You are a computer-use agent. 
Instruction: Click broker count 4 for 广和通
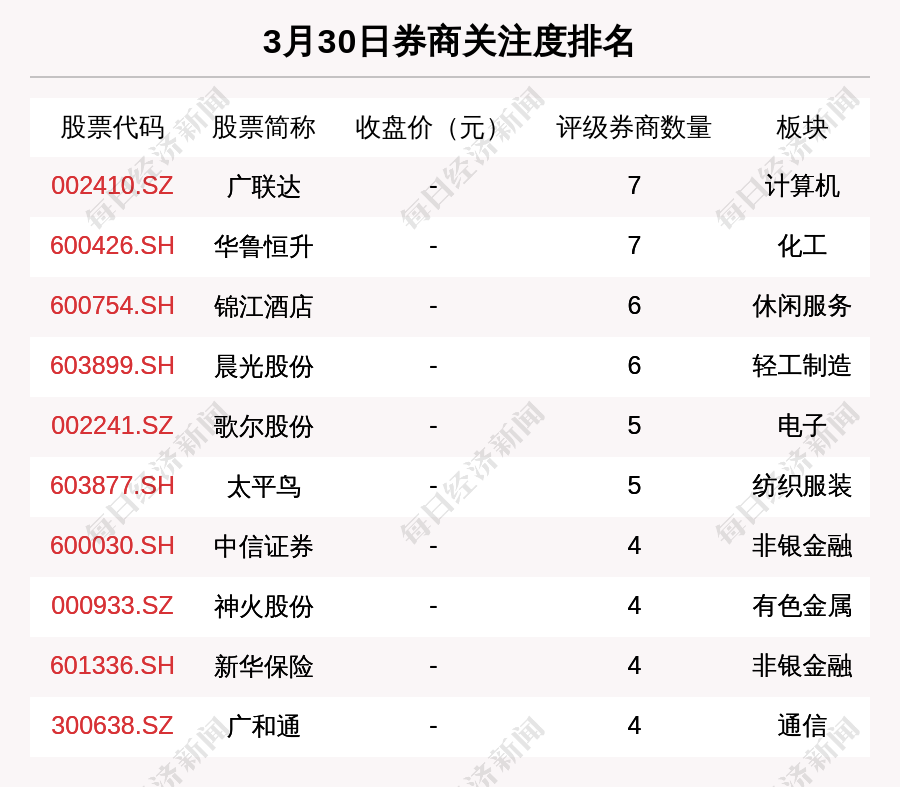tap(634, 726)
